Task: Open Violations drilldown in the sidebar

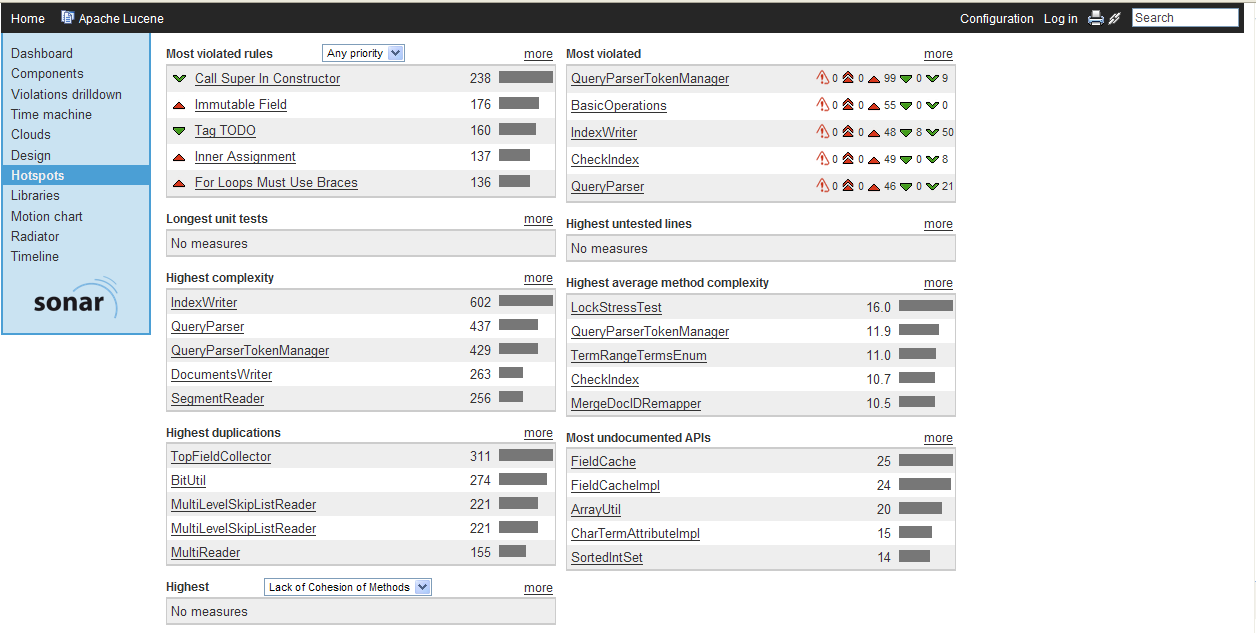Action: [x=66, y=94]
